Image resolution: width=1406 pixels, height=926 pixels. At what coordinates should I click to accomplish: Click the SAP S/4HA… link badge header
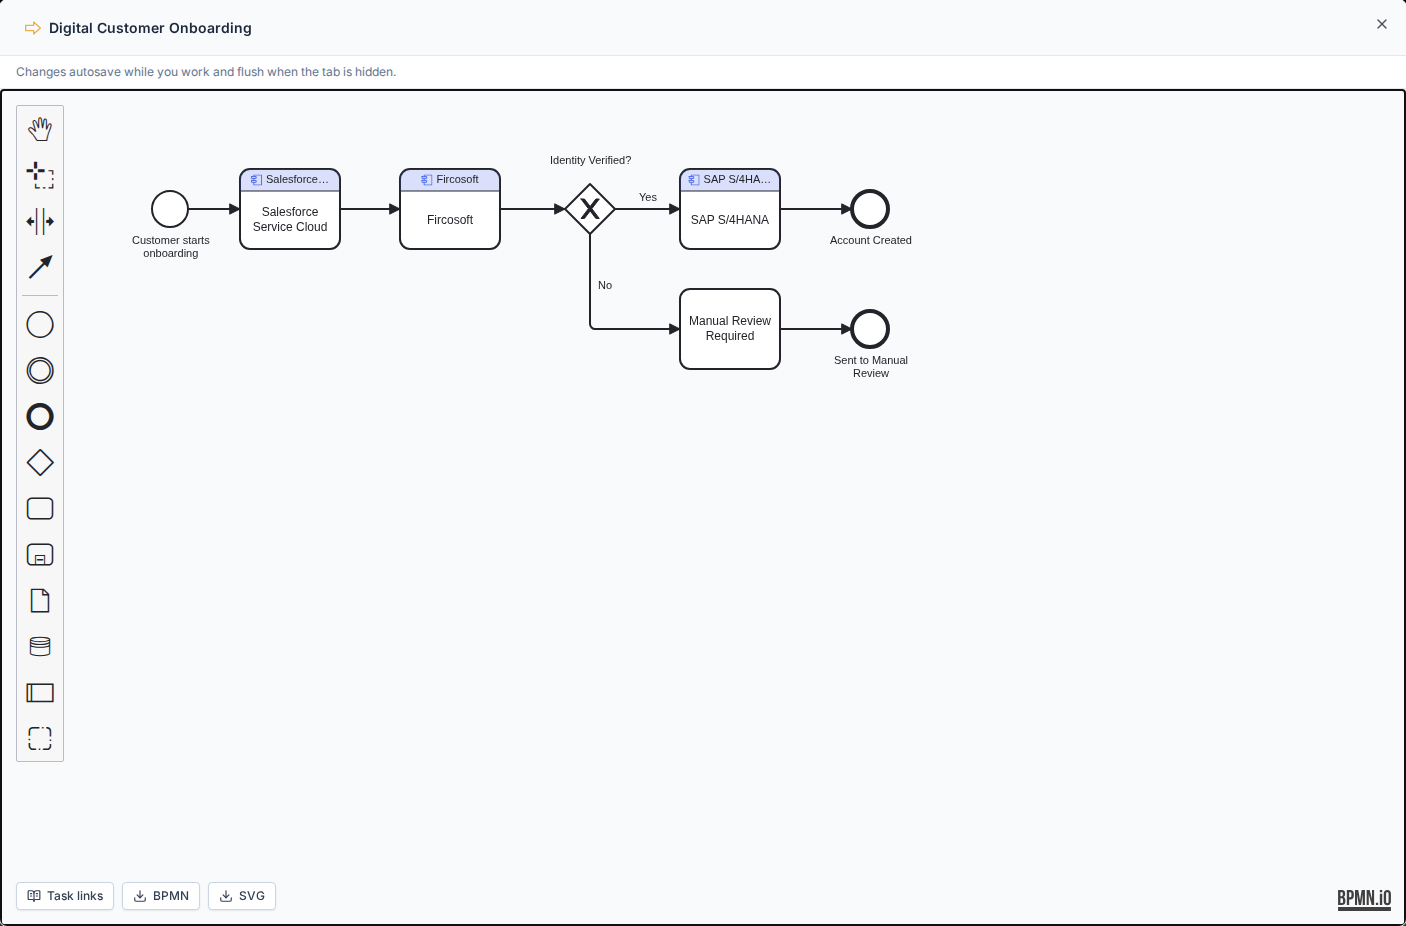pyautogui.click(x=730, y=180)
